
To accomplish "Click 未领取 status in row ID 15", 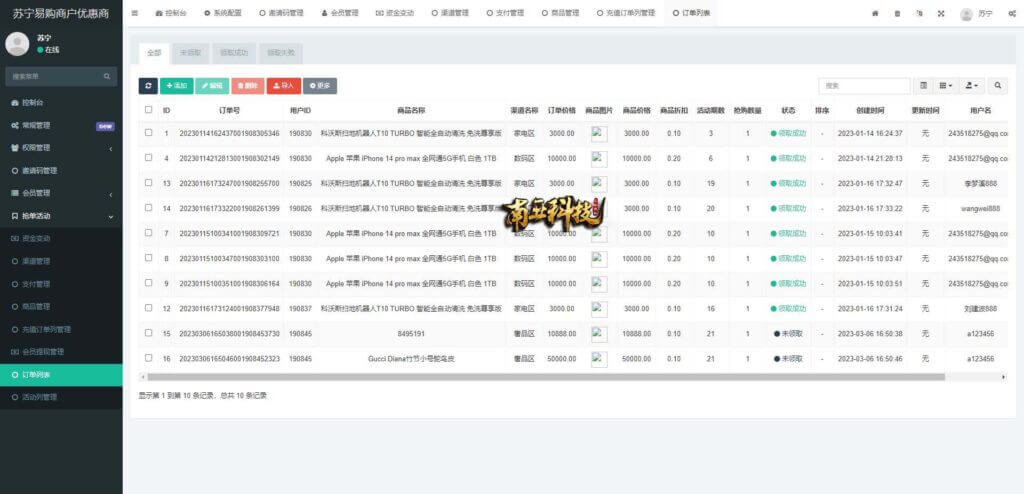I will (788, 334).
